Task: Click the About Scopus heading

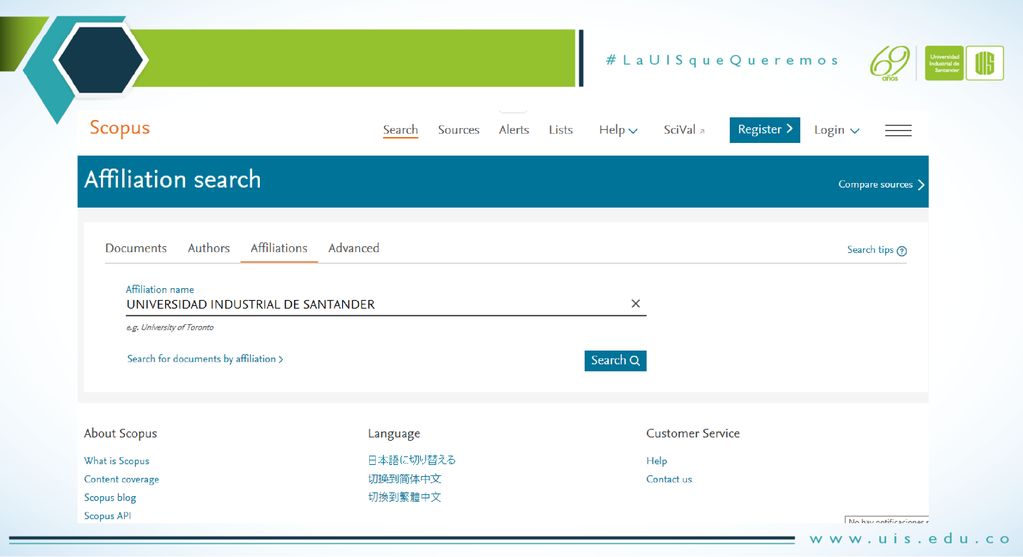Action: pyautogui.click(x=120, y=433)
